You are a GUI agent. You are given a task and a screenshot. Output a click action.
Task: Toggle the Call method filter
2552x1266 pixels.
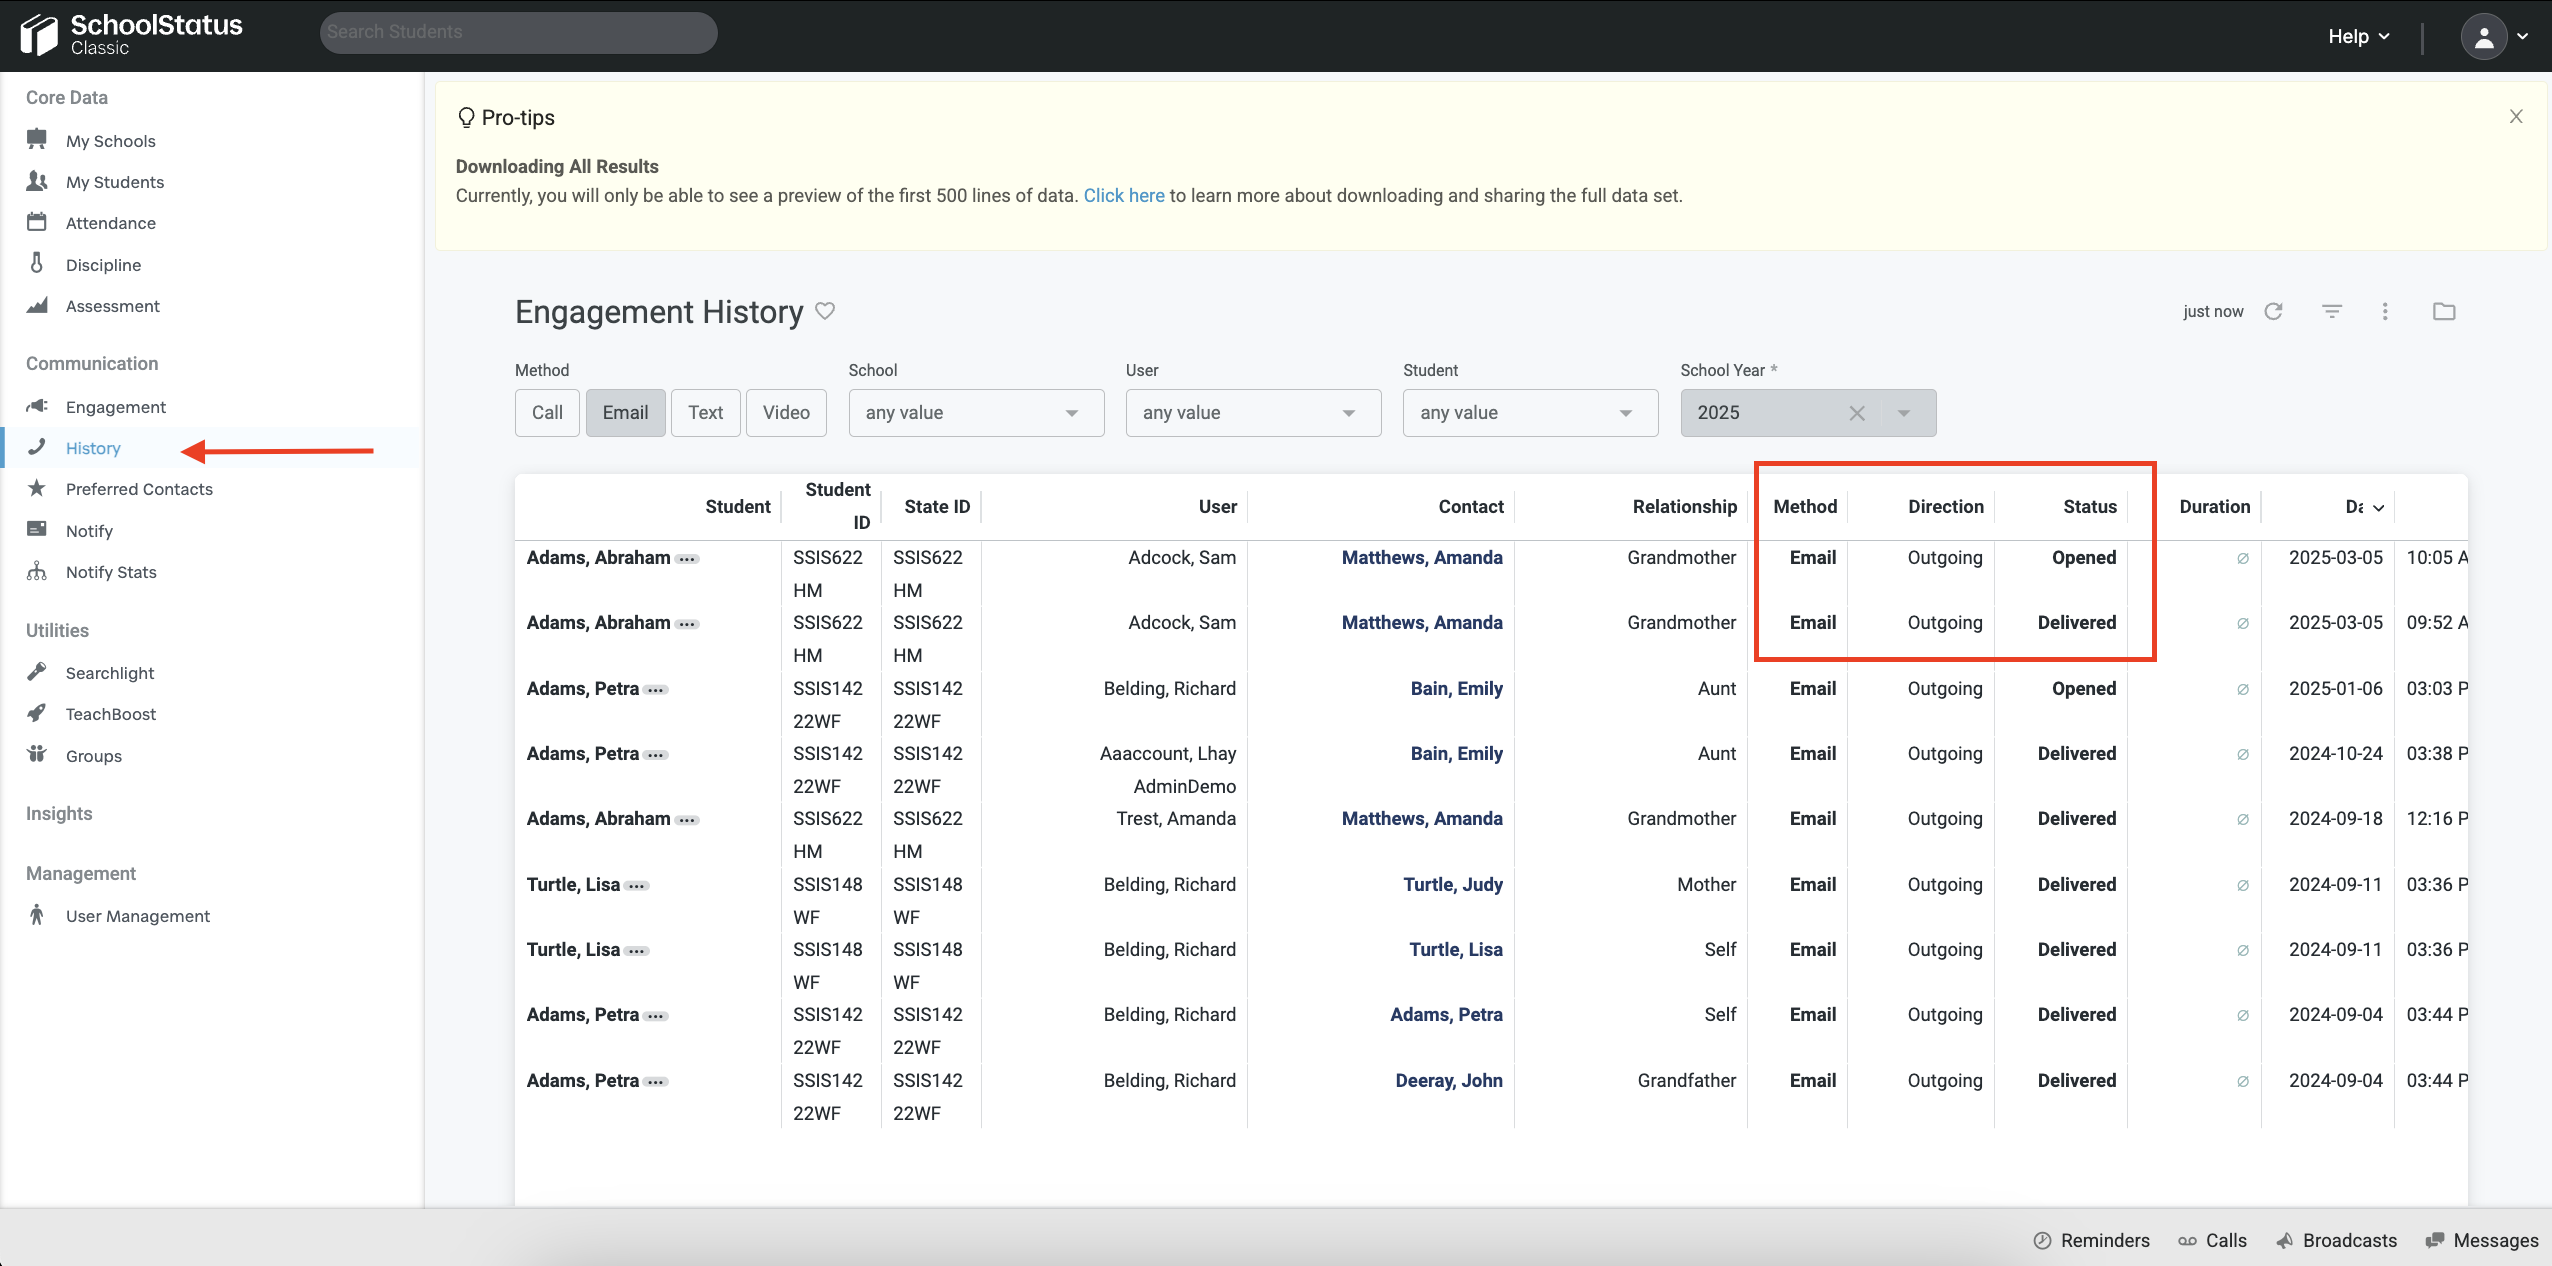tap(547, 412)
